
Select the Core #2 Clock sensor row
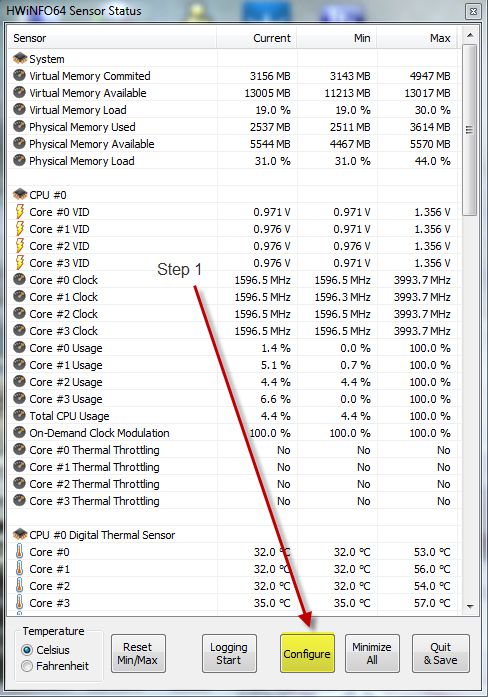point(233,314)
